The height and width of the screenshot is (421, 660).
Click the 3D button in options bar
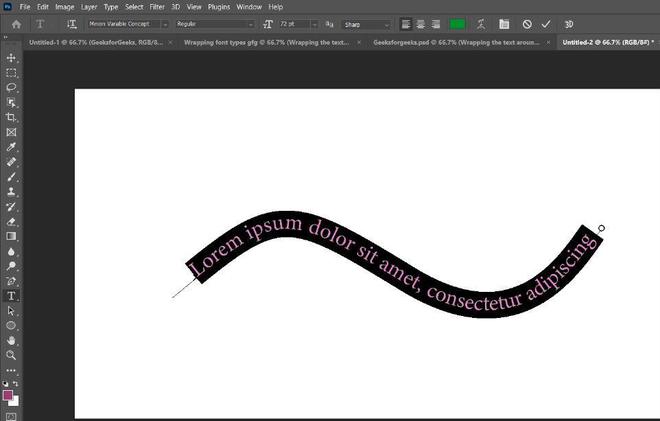click(x=568, y=23)
